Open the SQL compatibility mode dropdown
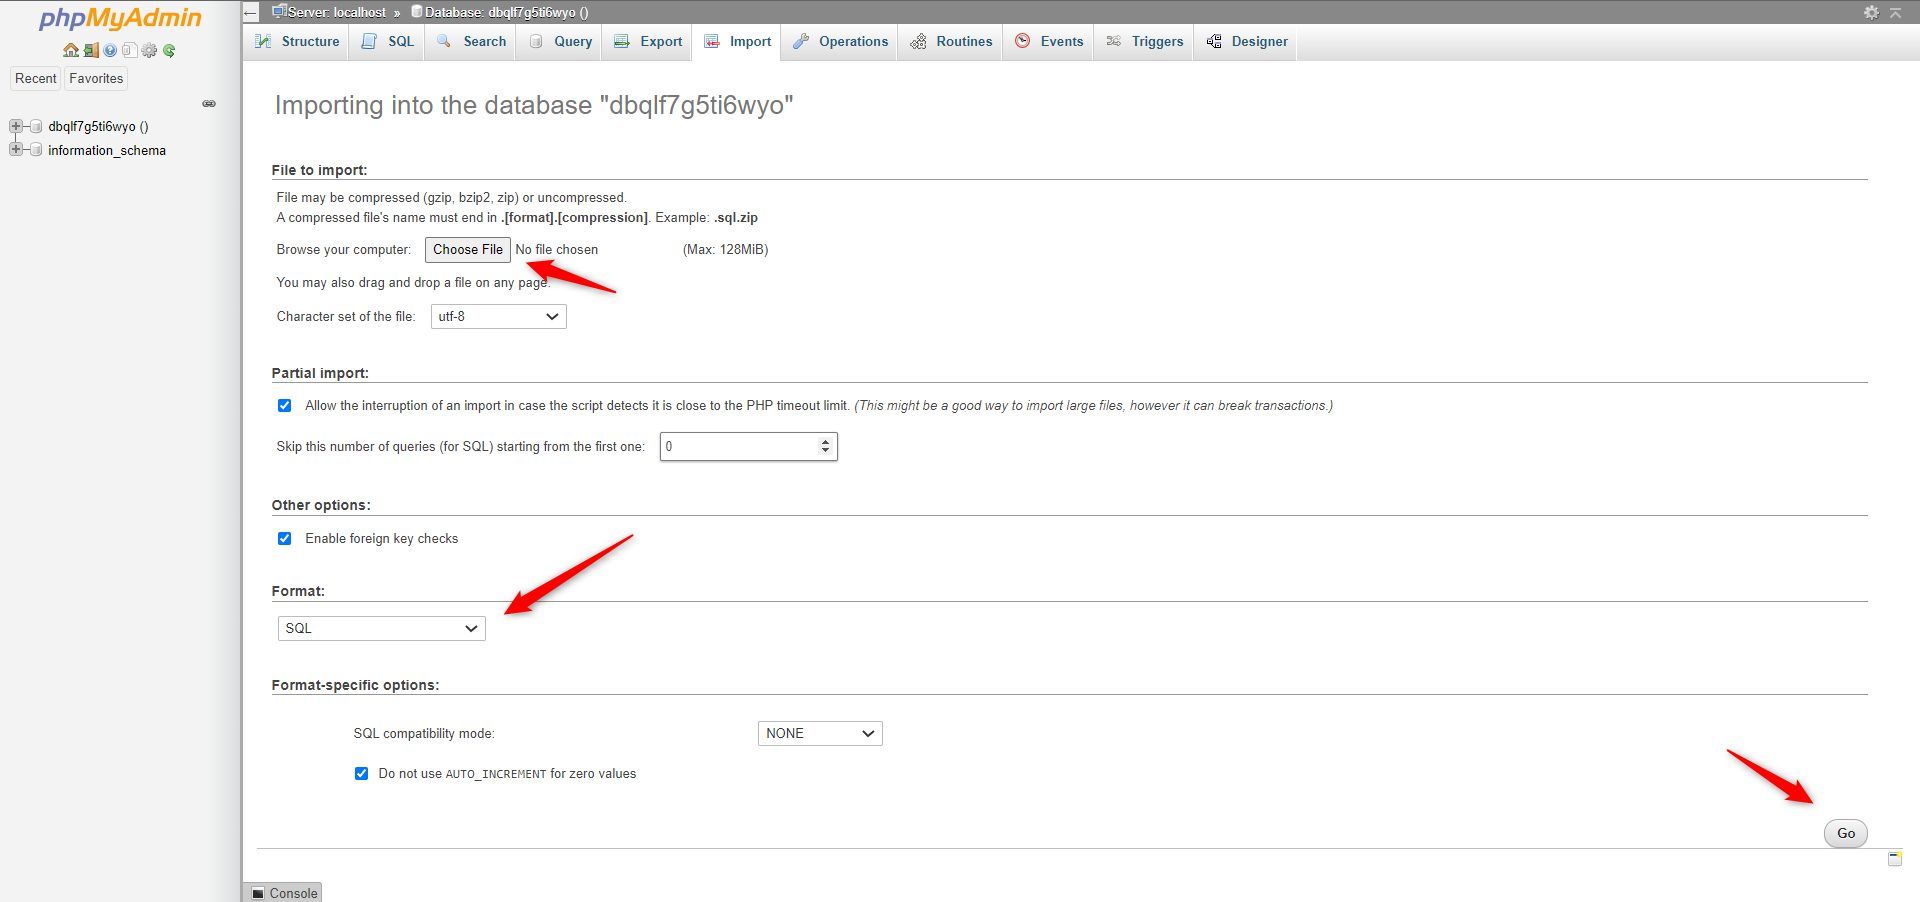Viewport: 1920px width, 902px height. [x=820, y=733]
